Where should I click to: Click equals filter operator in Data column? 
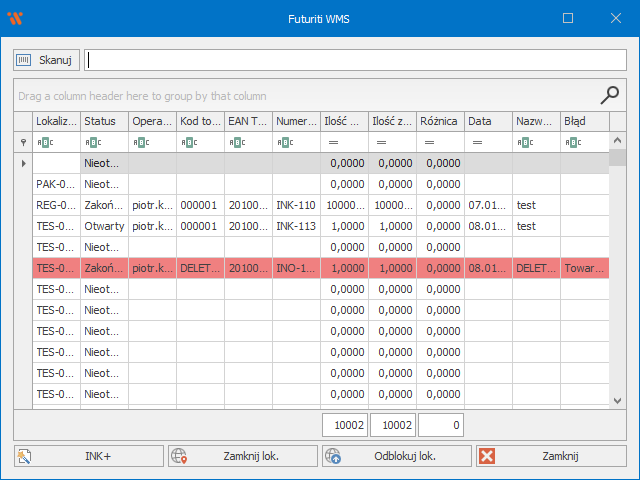[x=477, y=142]
